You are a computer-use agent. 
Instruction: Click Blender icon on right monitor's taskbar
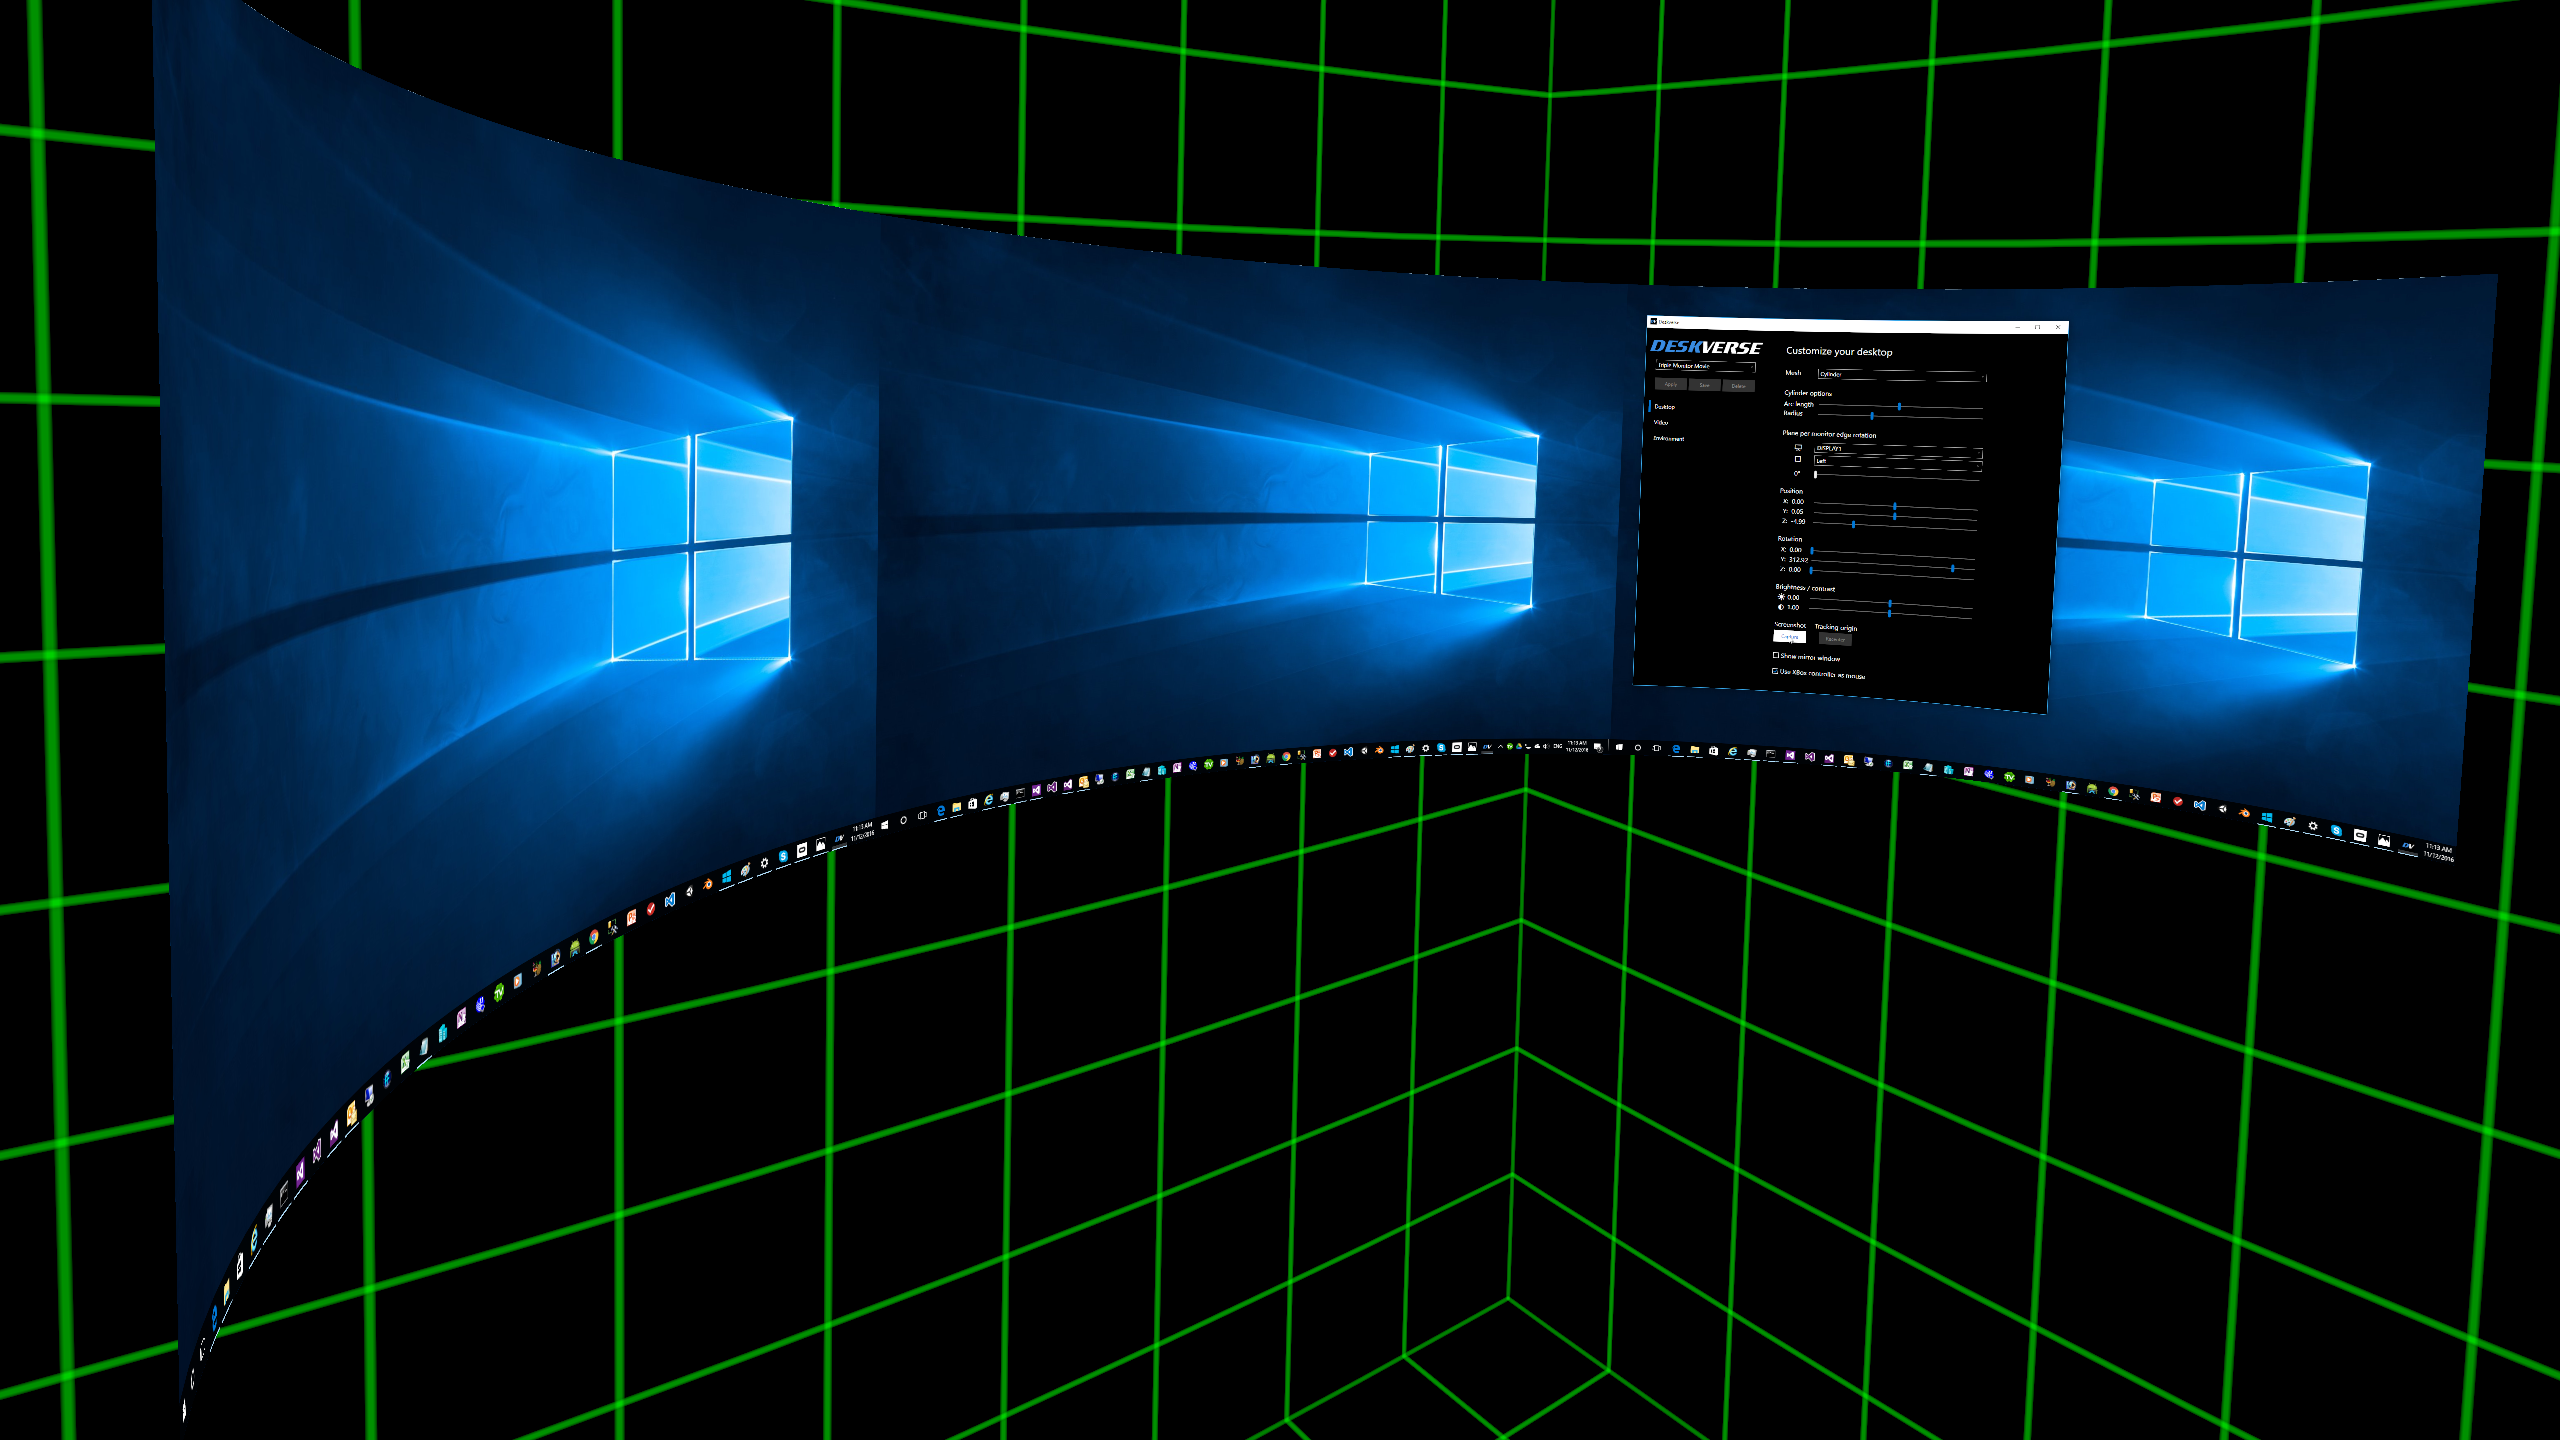2244,812
